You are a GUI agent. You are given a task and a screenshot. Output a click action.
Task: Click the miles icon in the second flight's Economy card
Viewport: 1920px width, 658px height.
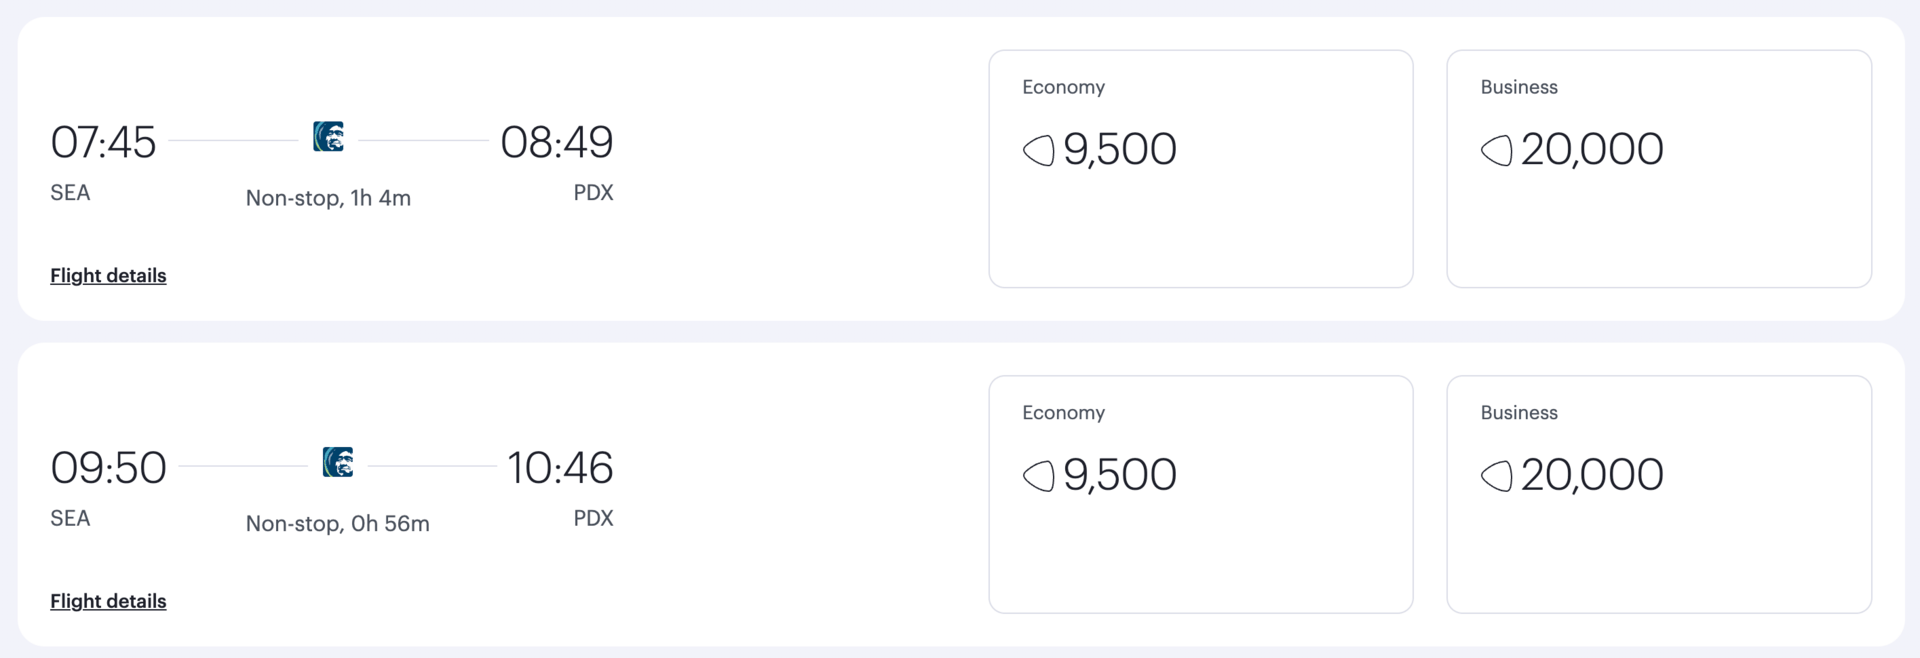click(1040, 477)
